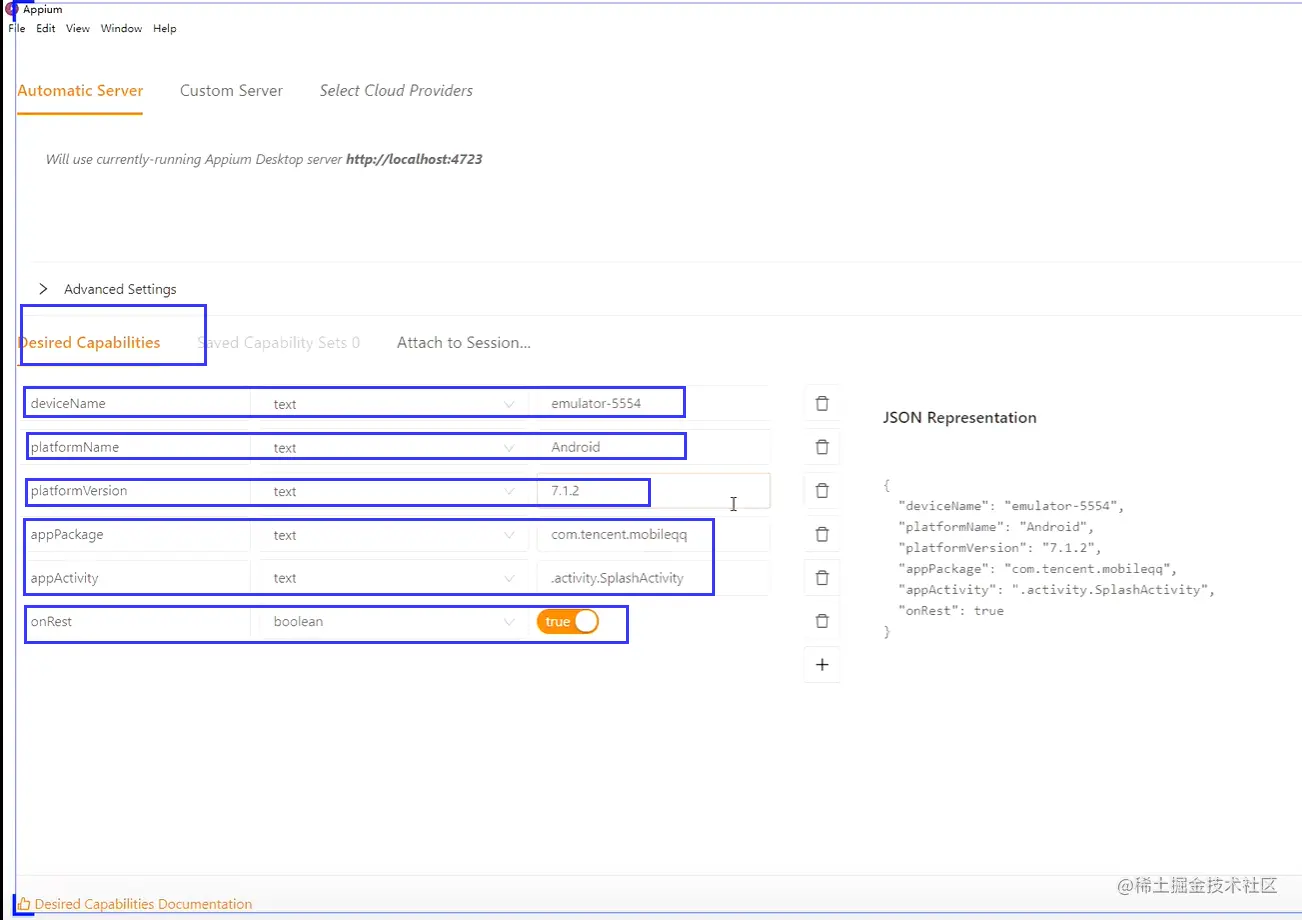Switch to Custom Server tab

coord(231,90)
